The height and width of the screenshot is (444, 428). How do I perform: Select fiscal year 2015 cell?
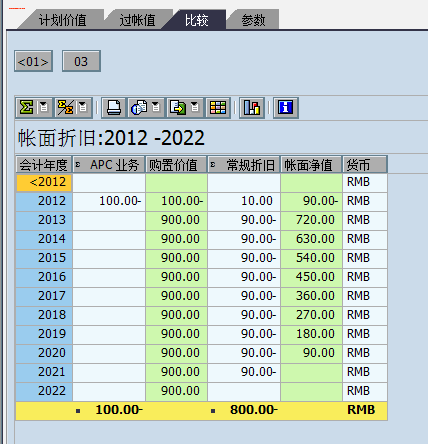click(44, 258)
